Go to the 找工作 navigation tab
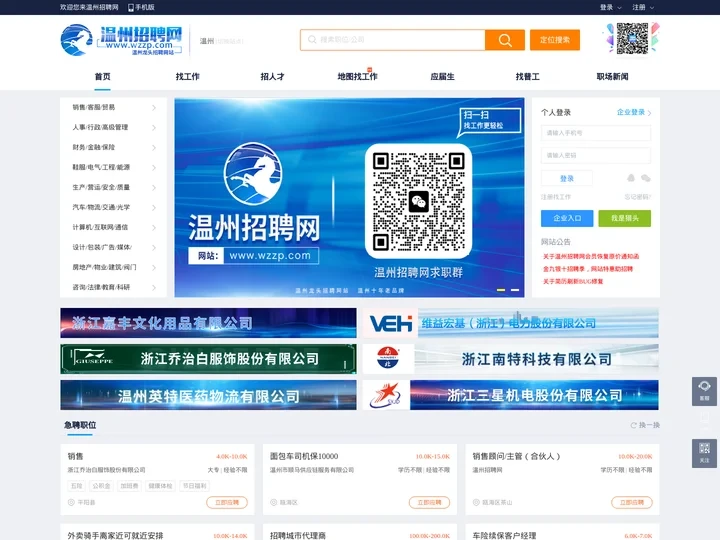 pyautogui.click(x=187, y=77)
